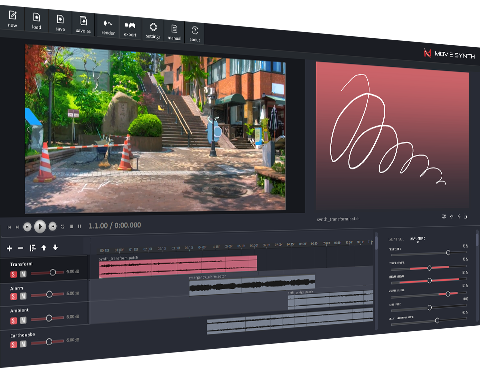Add a track with the plus icon
480x371 pixels.
pyautogui.click(x=9, y=248)
